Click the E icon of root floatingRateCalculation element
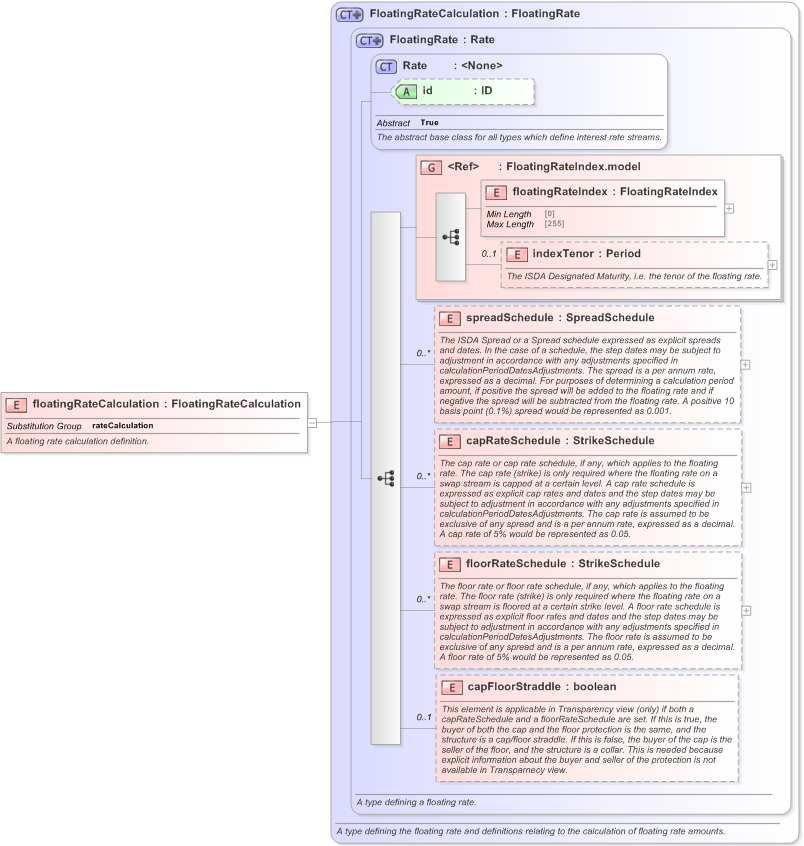 point(16,405)
